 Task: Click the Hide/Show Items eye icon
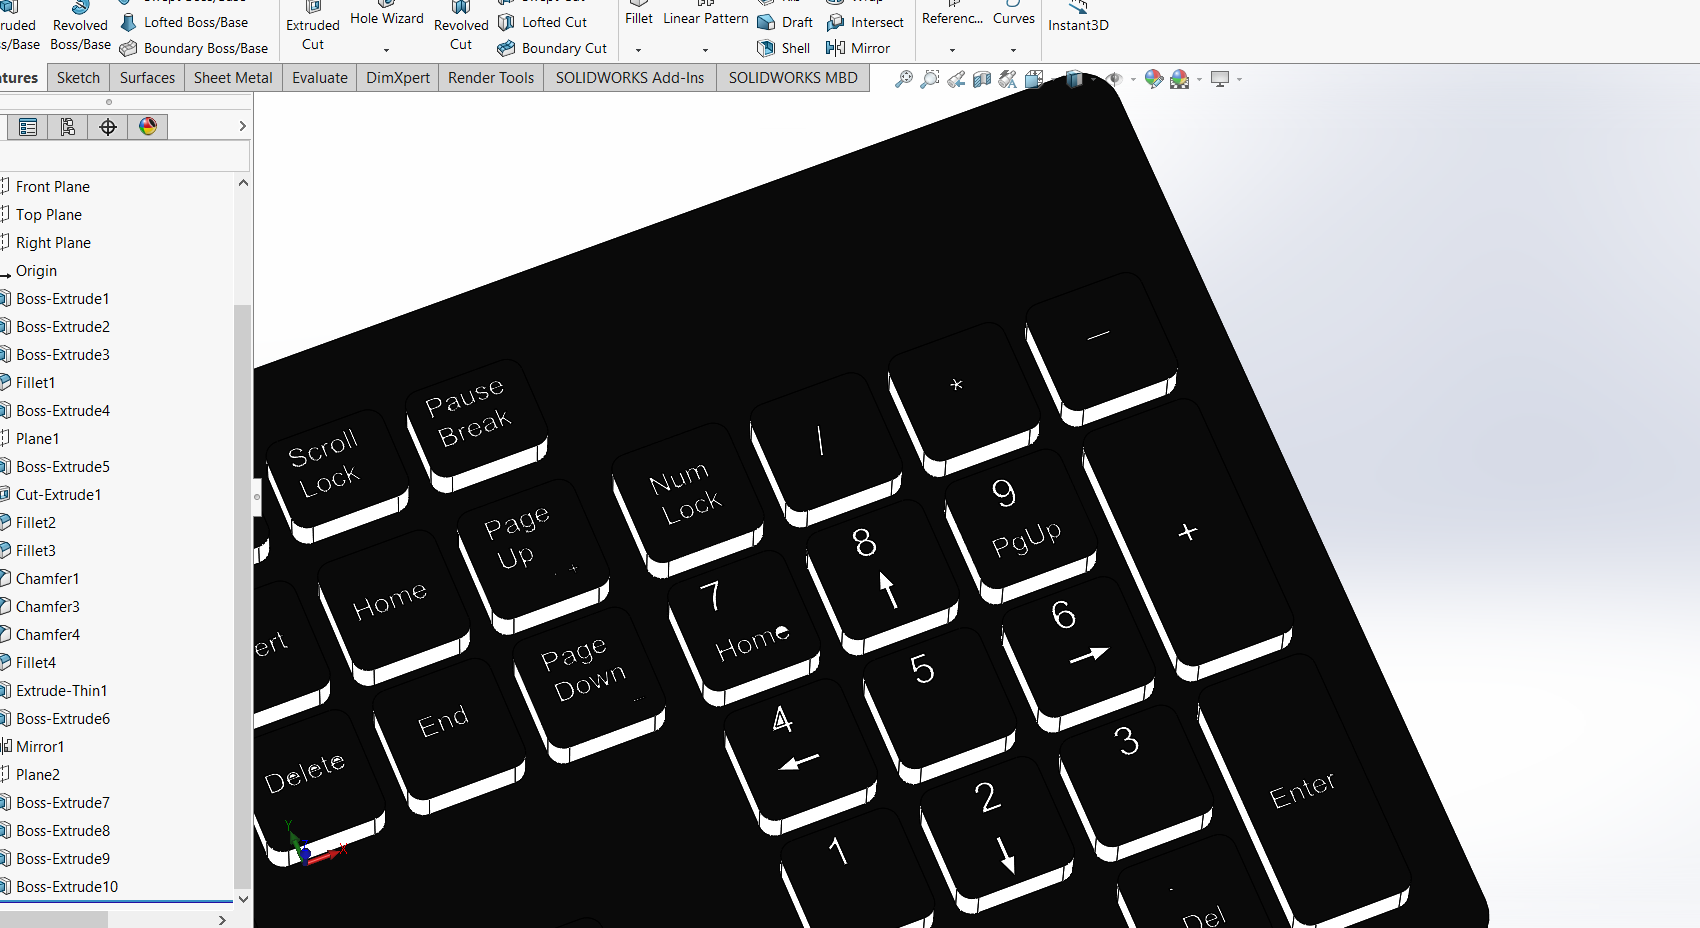(1114, 79)
